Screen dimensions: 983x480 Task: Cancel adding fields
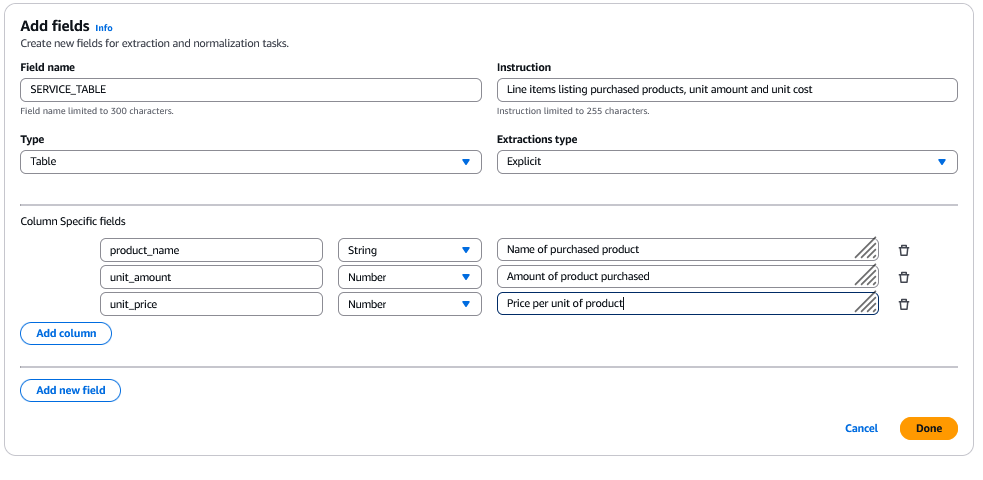coord(861,428)
